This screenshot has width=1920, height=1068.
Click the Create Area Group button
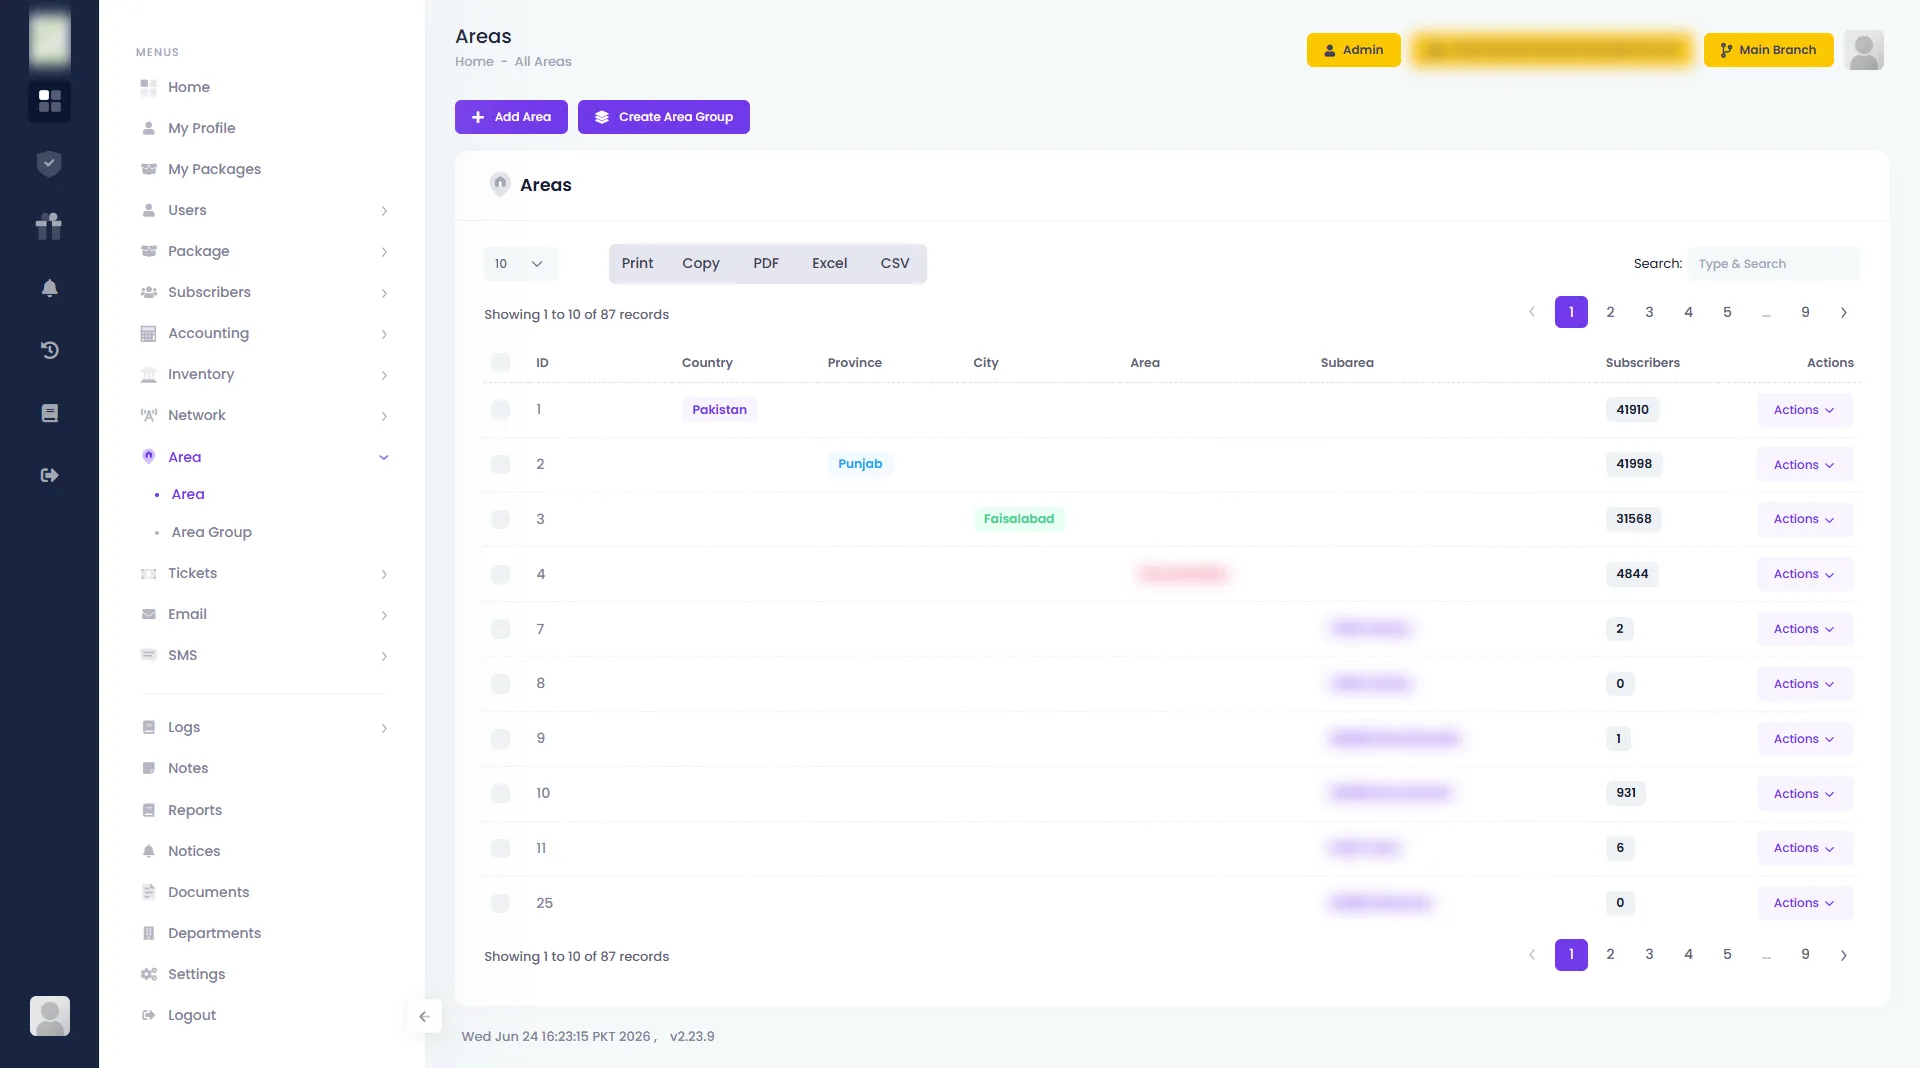coord(664,117)
